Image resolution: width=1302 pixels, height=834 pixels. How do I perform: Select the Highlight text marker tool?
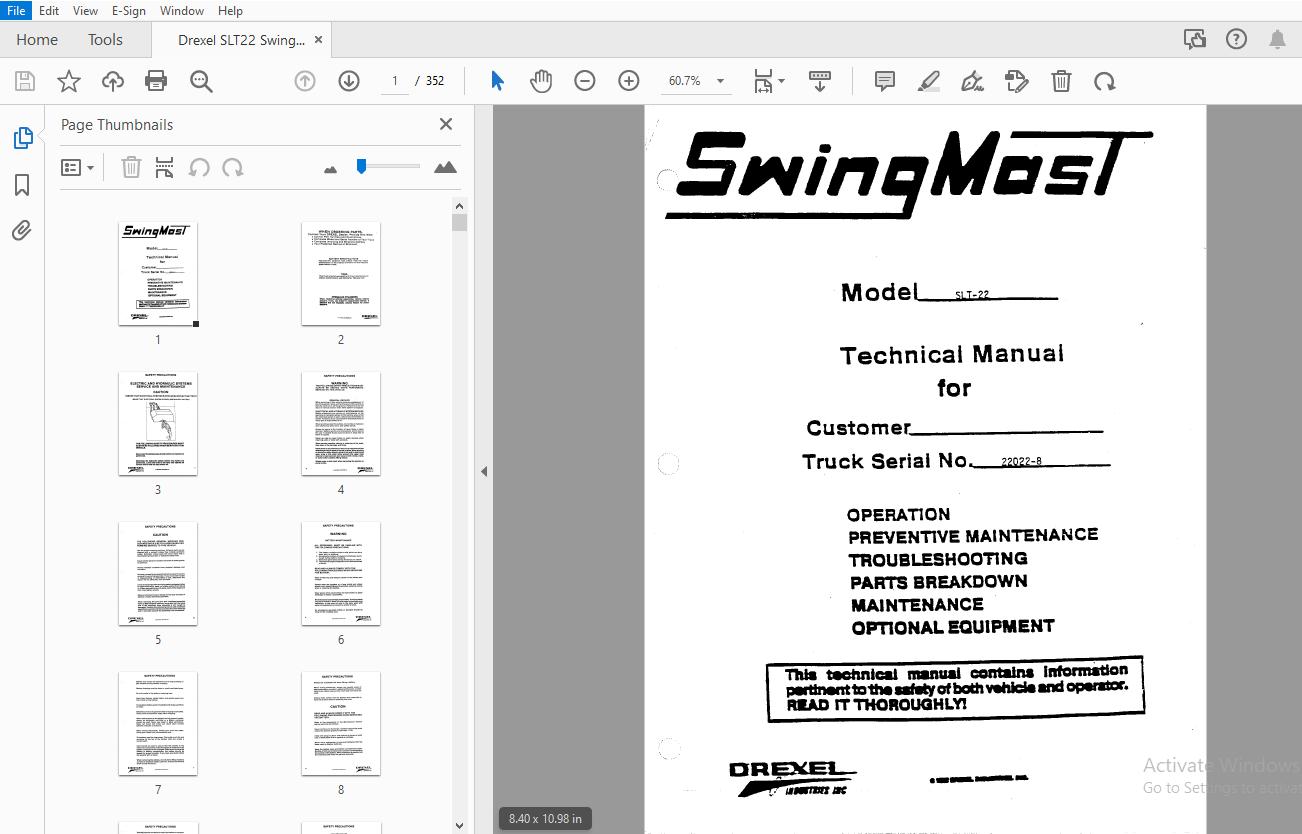(x=929, y=81)
